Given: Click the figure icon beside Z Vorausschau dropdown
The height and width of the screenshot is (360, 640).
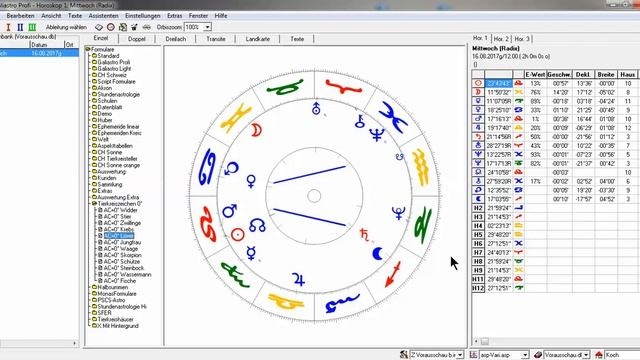Looking at the screenshot, I should point(404,355).
